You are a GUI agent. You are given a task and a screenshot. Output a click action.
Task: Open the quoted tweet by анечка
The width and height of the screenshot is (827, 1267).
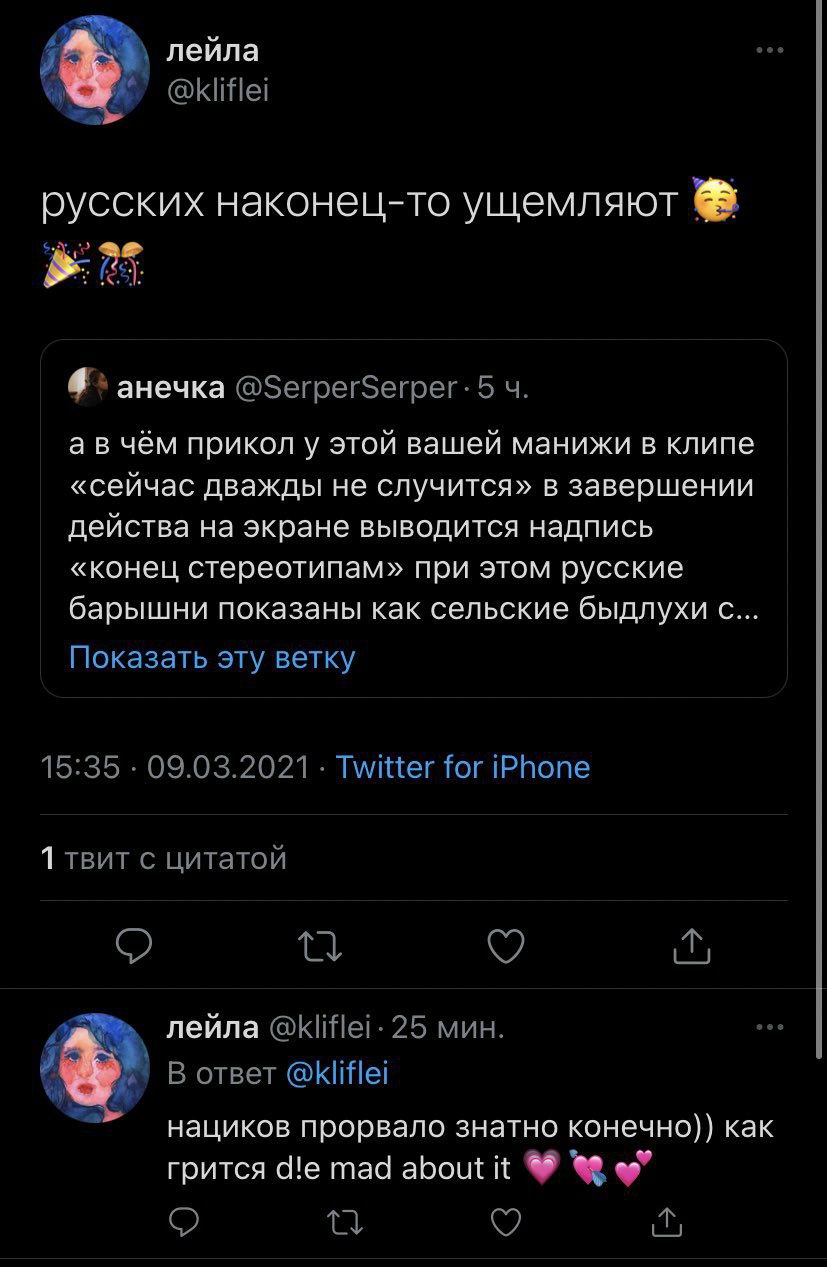(413, 520)
